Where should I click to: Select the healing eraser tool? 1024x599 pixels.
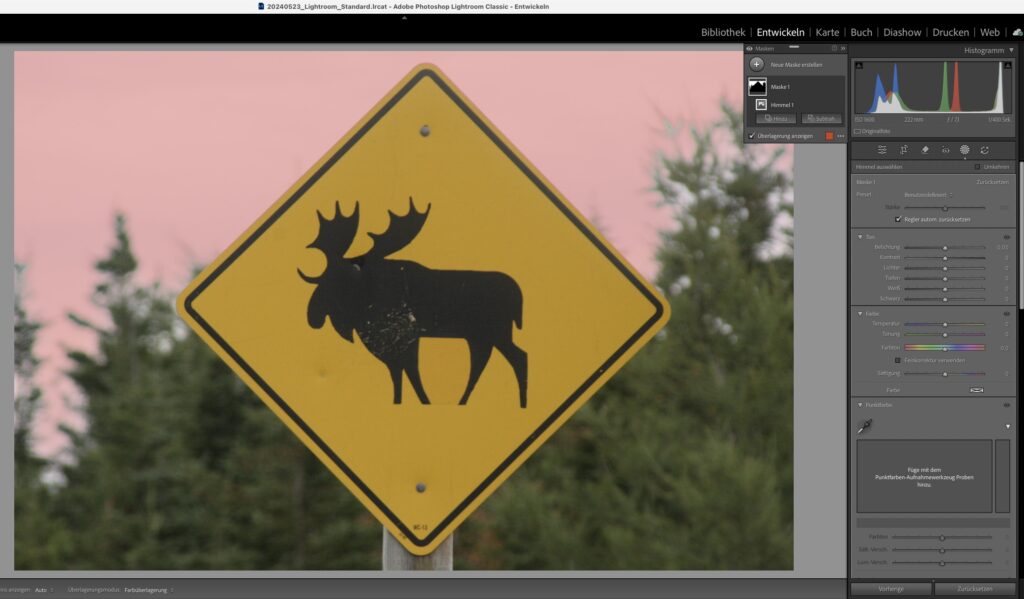pos(924,150)
